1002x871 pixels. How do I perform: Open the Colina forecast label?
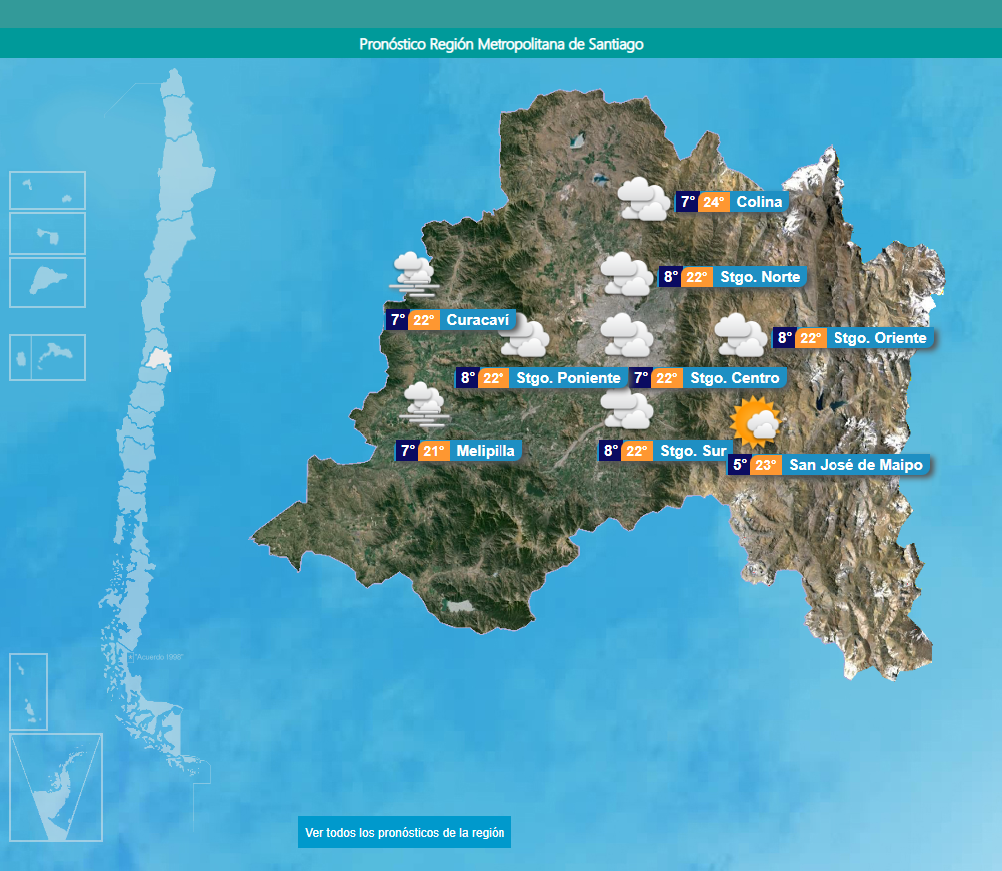point(758,202)
